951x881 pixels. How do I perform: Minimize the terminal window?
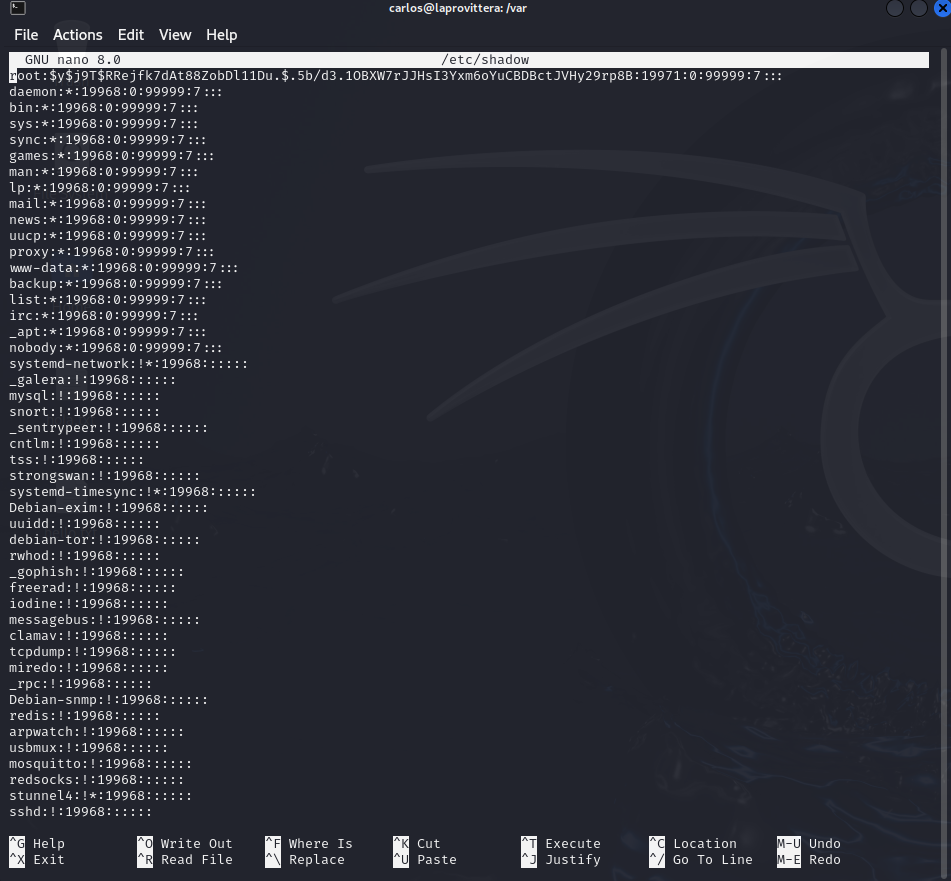pyautogui.click(x=895, y=8)
